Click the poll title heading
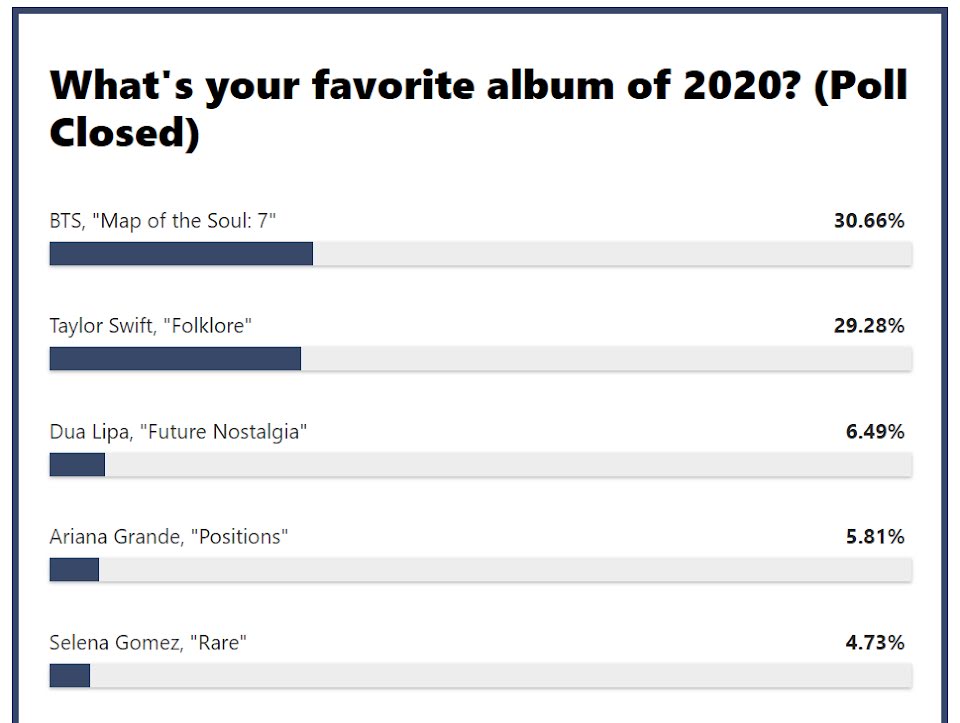This screenshot has height=723, width=960. (x=478, y=108)
